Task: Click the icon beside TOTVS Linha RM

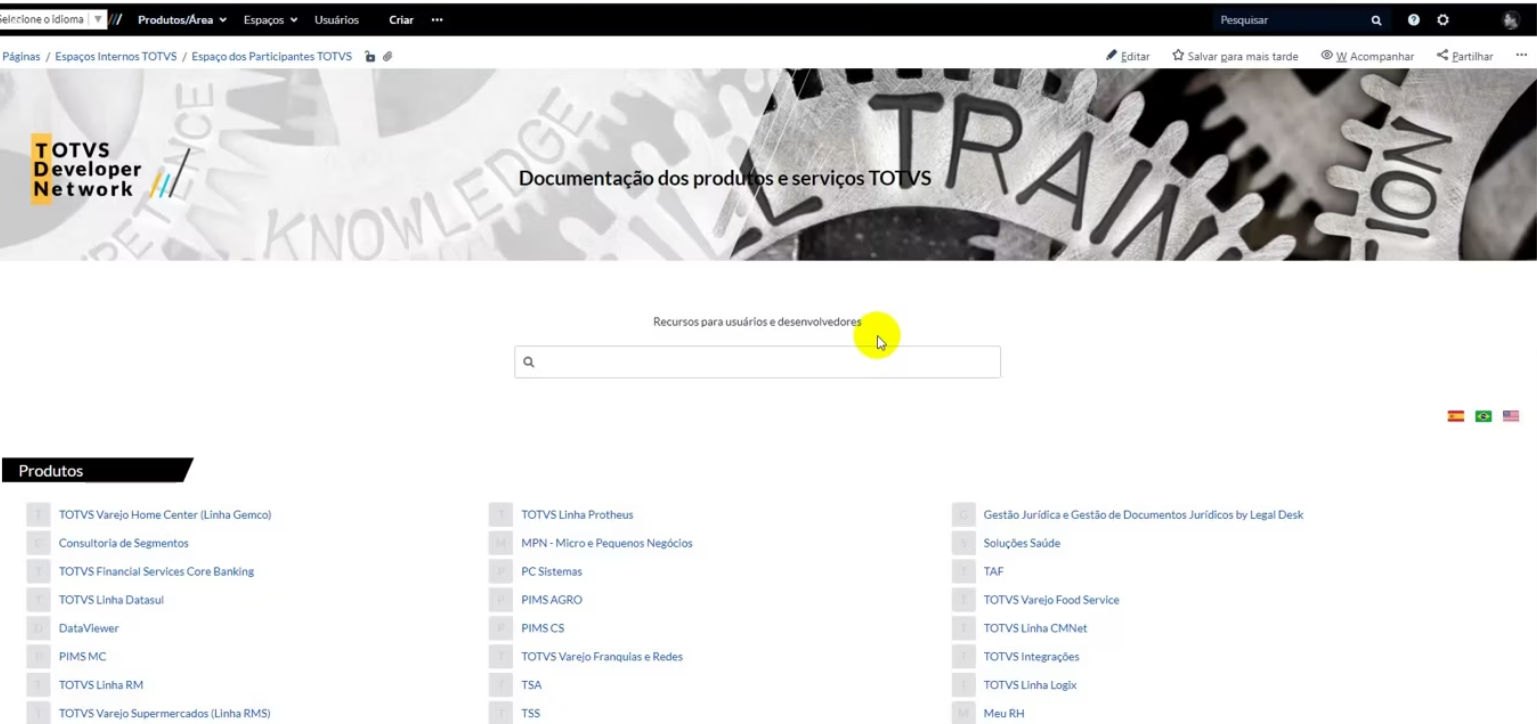Action: pyautogui.click(x=38, y=685)
